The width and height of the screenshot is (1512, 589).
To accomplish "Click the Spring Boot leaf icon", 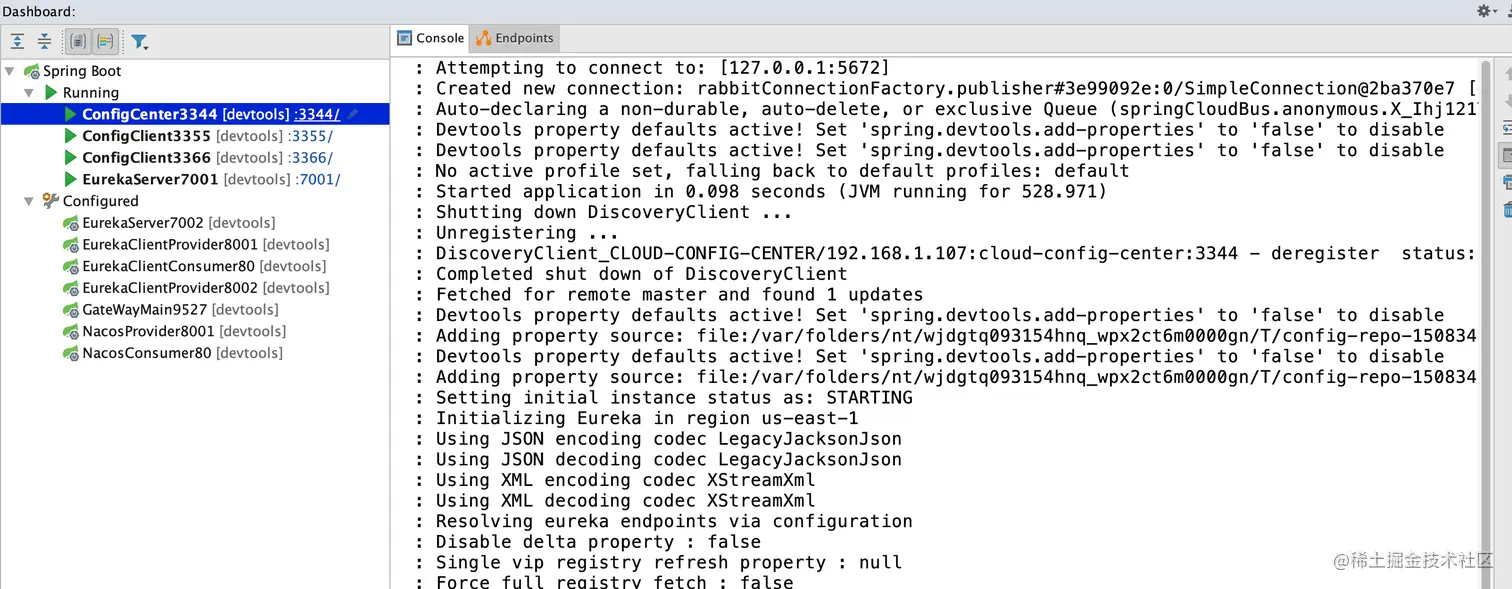I will coord(32,71).
